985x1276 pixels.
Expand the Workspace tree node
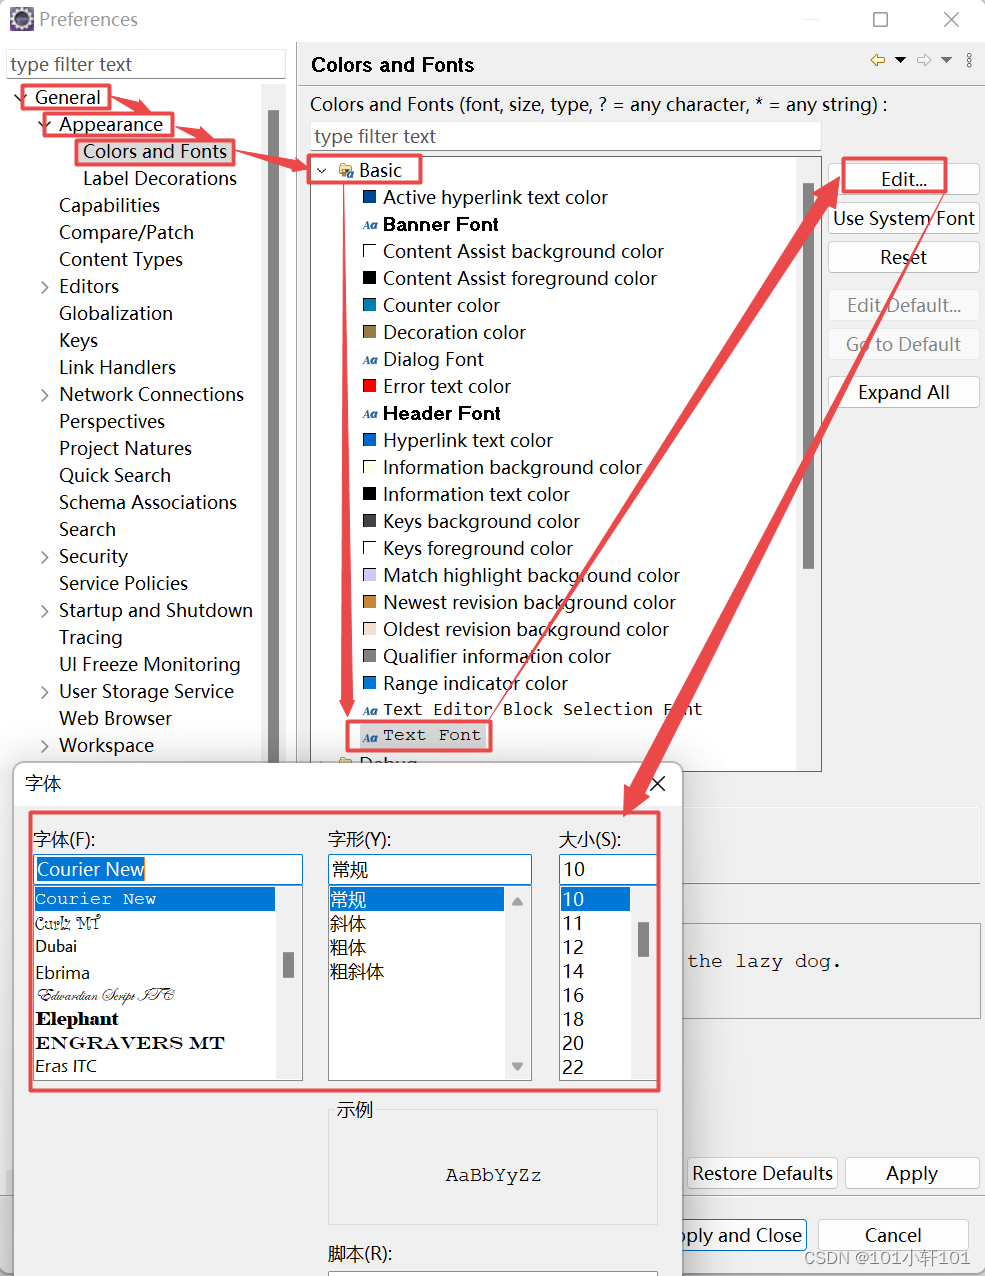coord(44,746)
